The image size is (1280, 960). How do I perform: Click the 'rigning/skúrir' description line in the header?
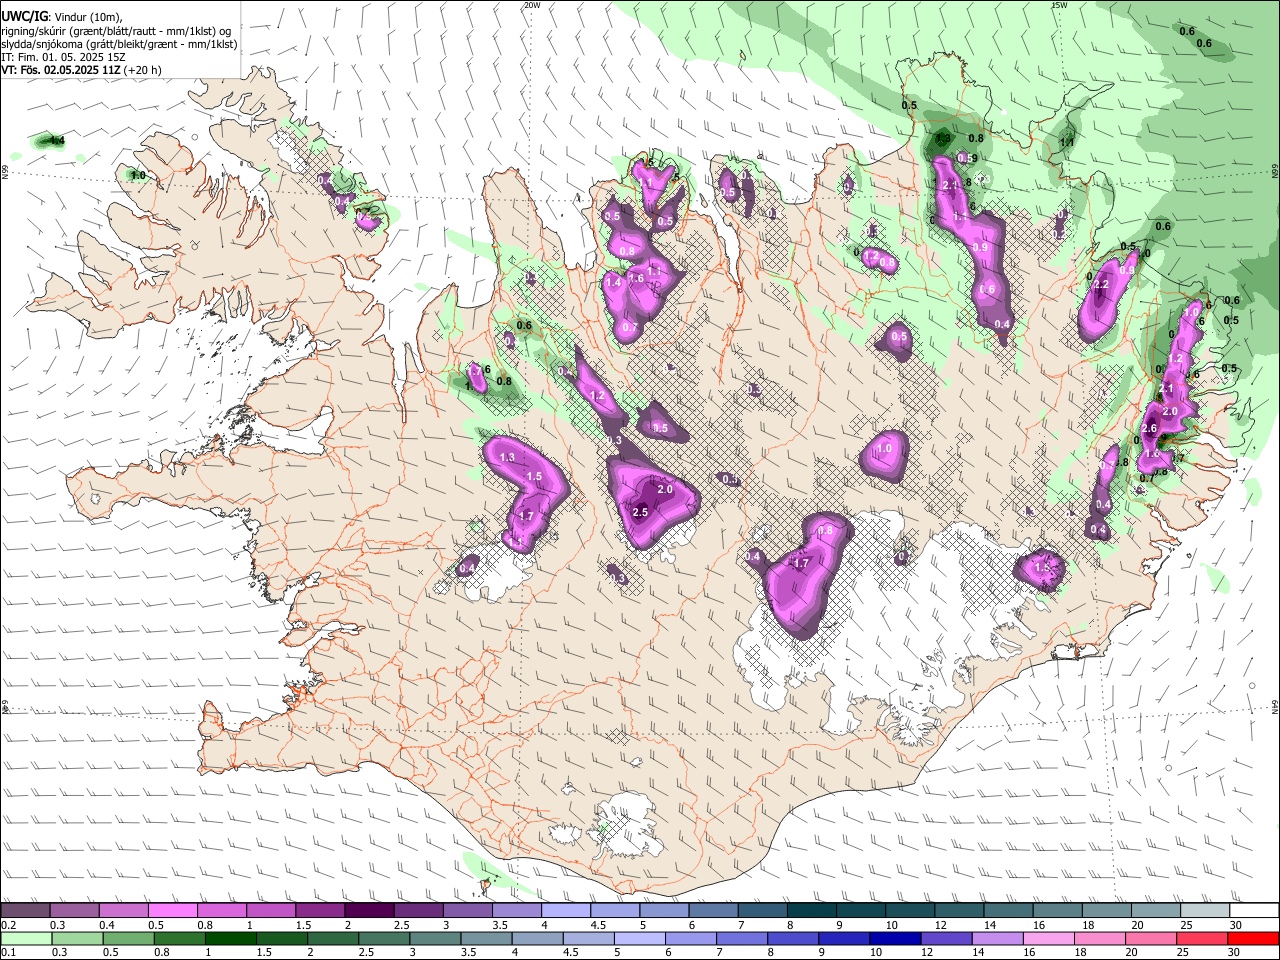(x=117, y=31)
